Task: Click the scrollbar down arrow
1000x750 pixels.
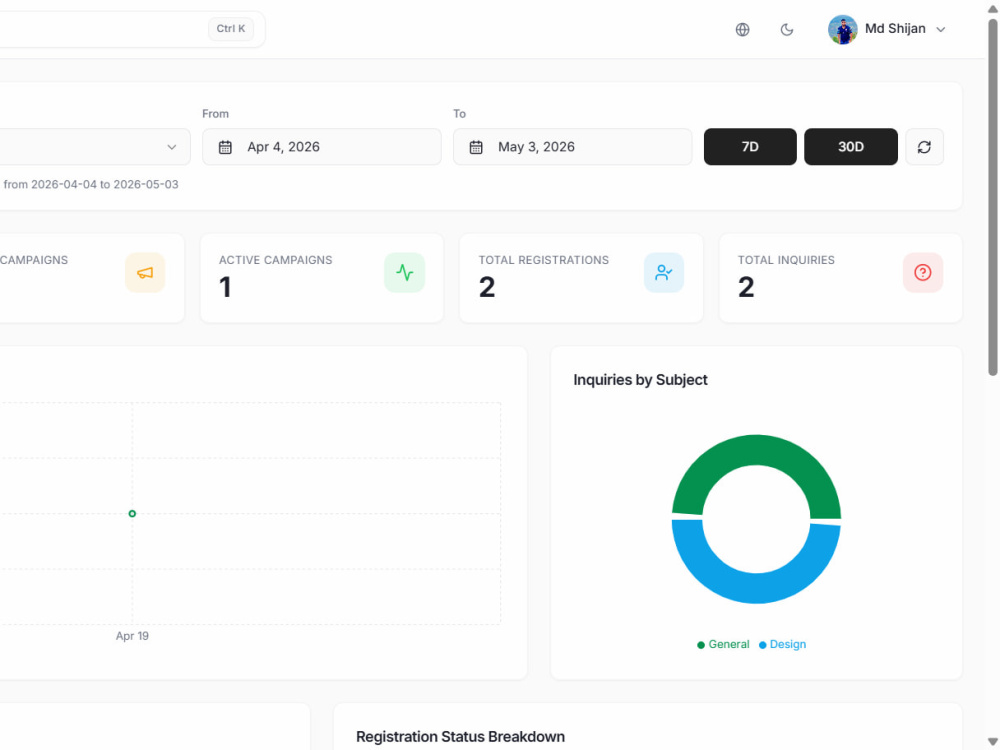Action: pos(993,742)
